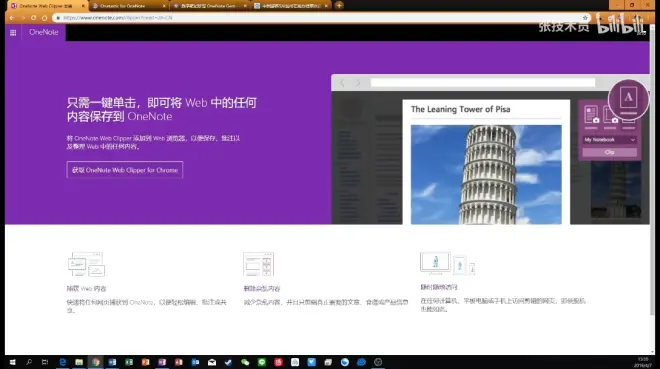Open Microsoft Word from taskbar
The image size is (660, 369).
(x=112, y=362)
